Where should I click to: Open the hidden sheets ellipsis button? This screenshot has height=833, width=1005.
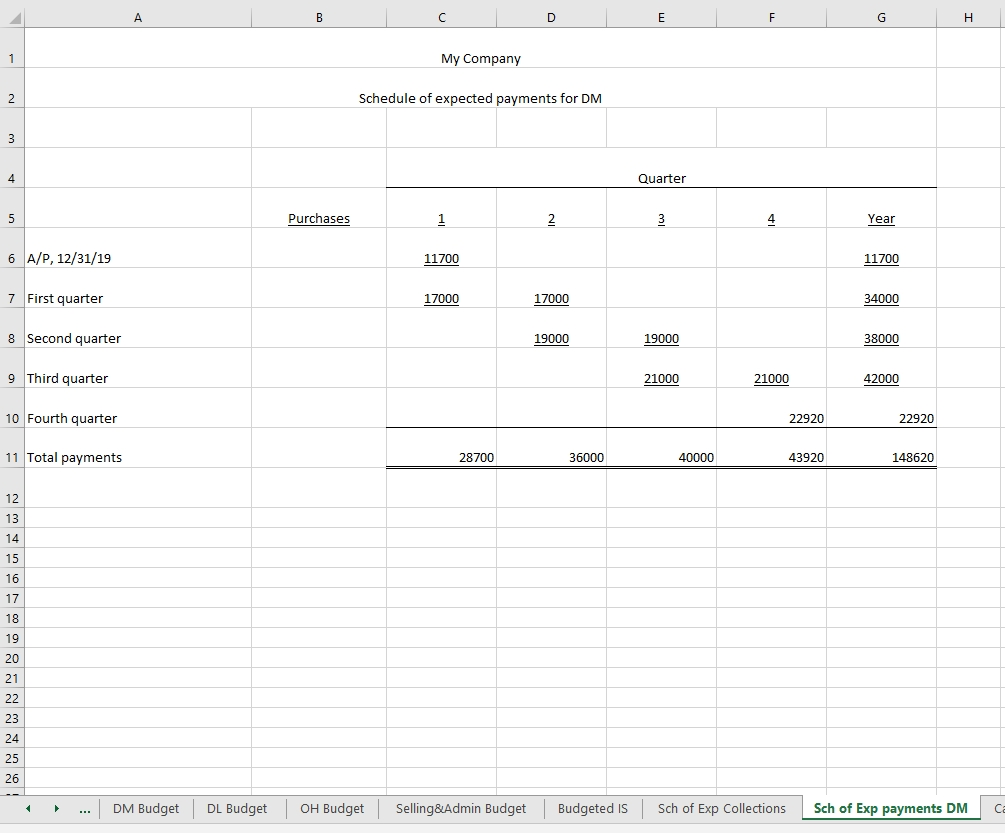(x=85, y=808)
